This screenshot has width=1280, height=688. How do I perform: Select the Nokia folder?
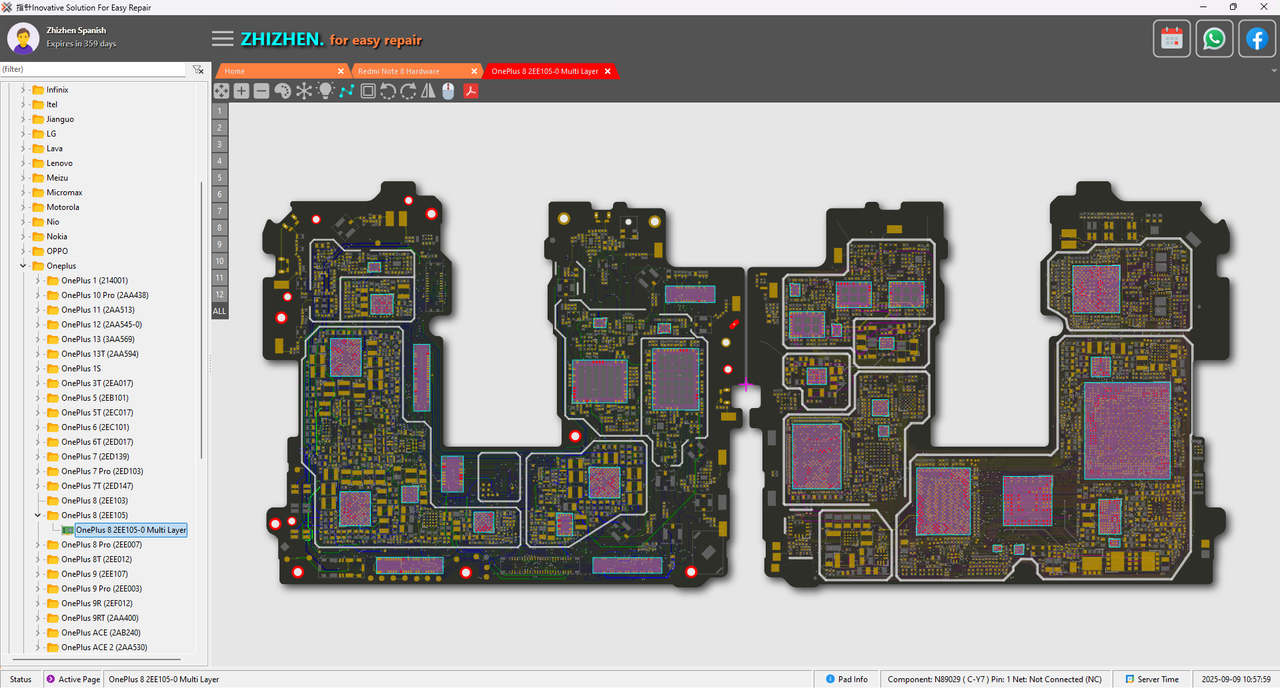pos(56,237)
